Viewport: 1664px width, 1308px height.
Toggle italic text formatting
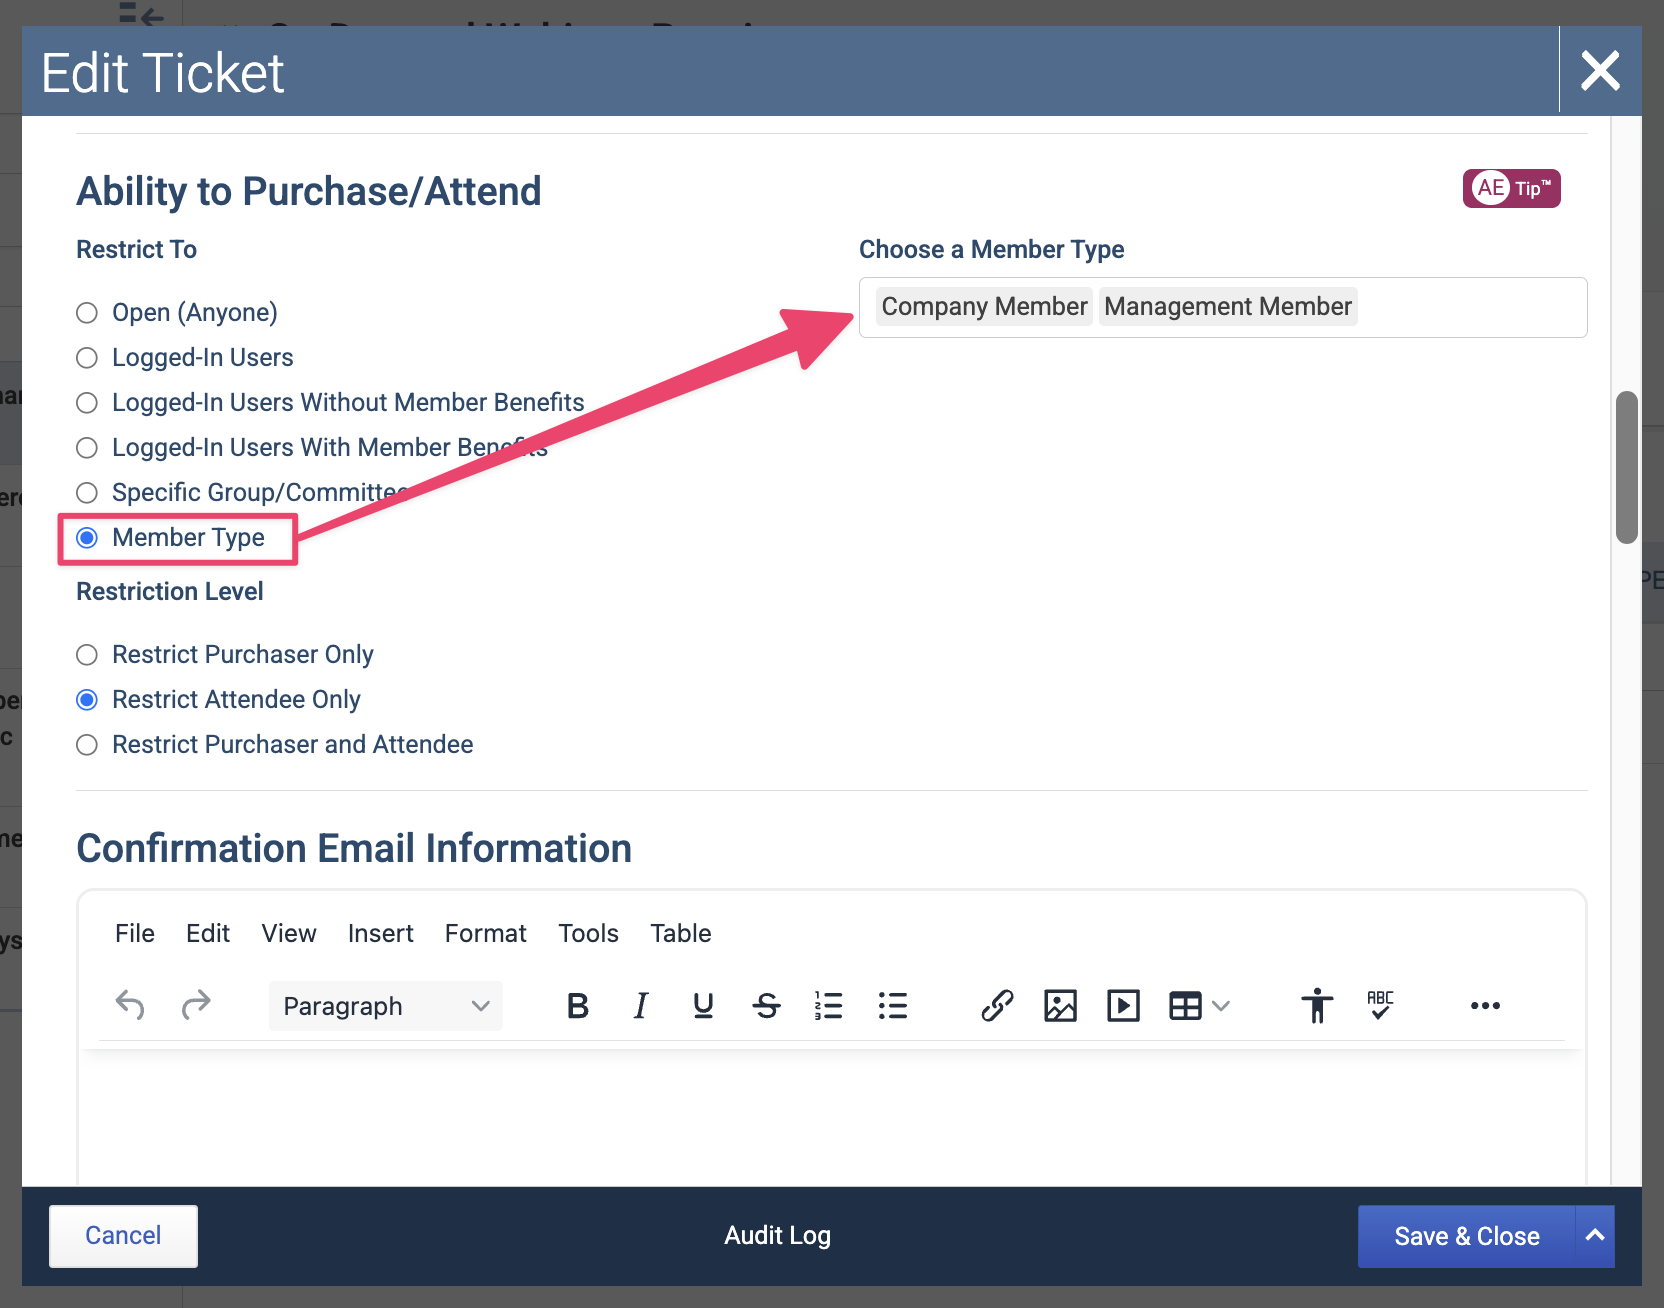(x=640, y=1006)
